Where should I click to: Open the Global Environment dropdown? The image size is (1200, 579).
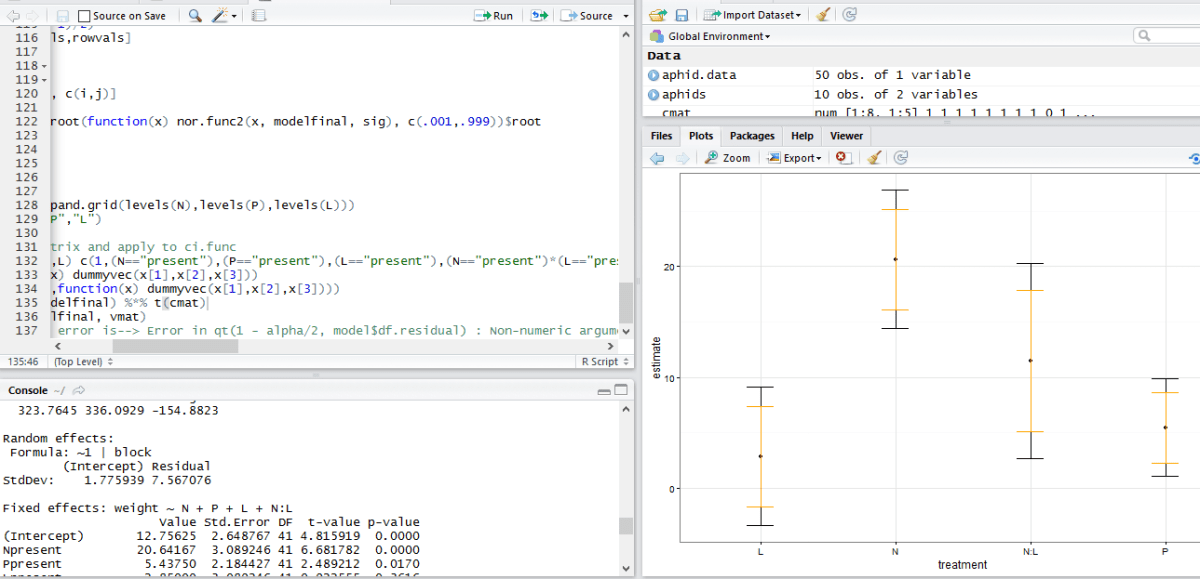coord(710,36)
